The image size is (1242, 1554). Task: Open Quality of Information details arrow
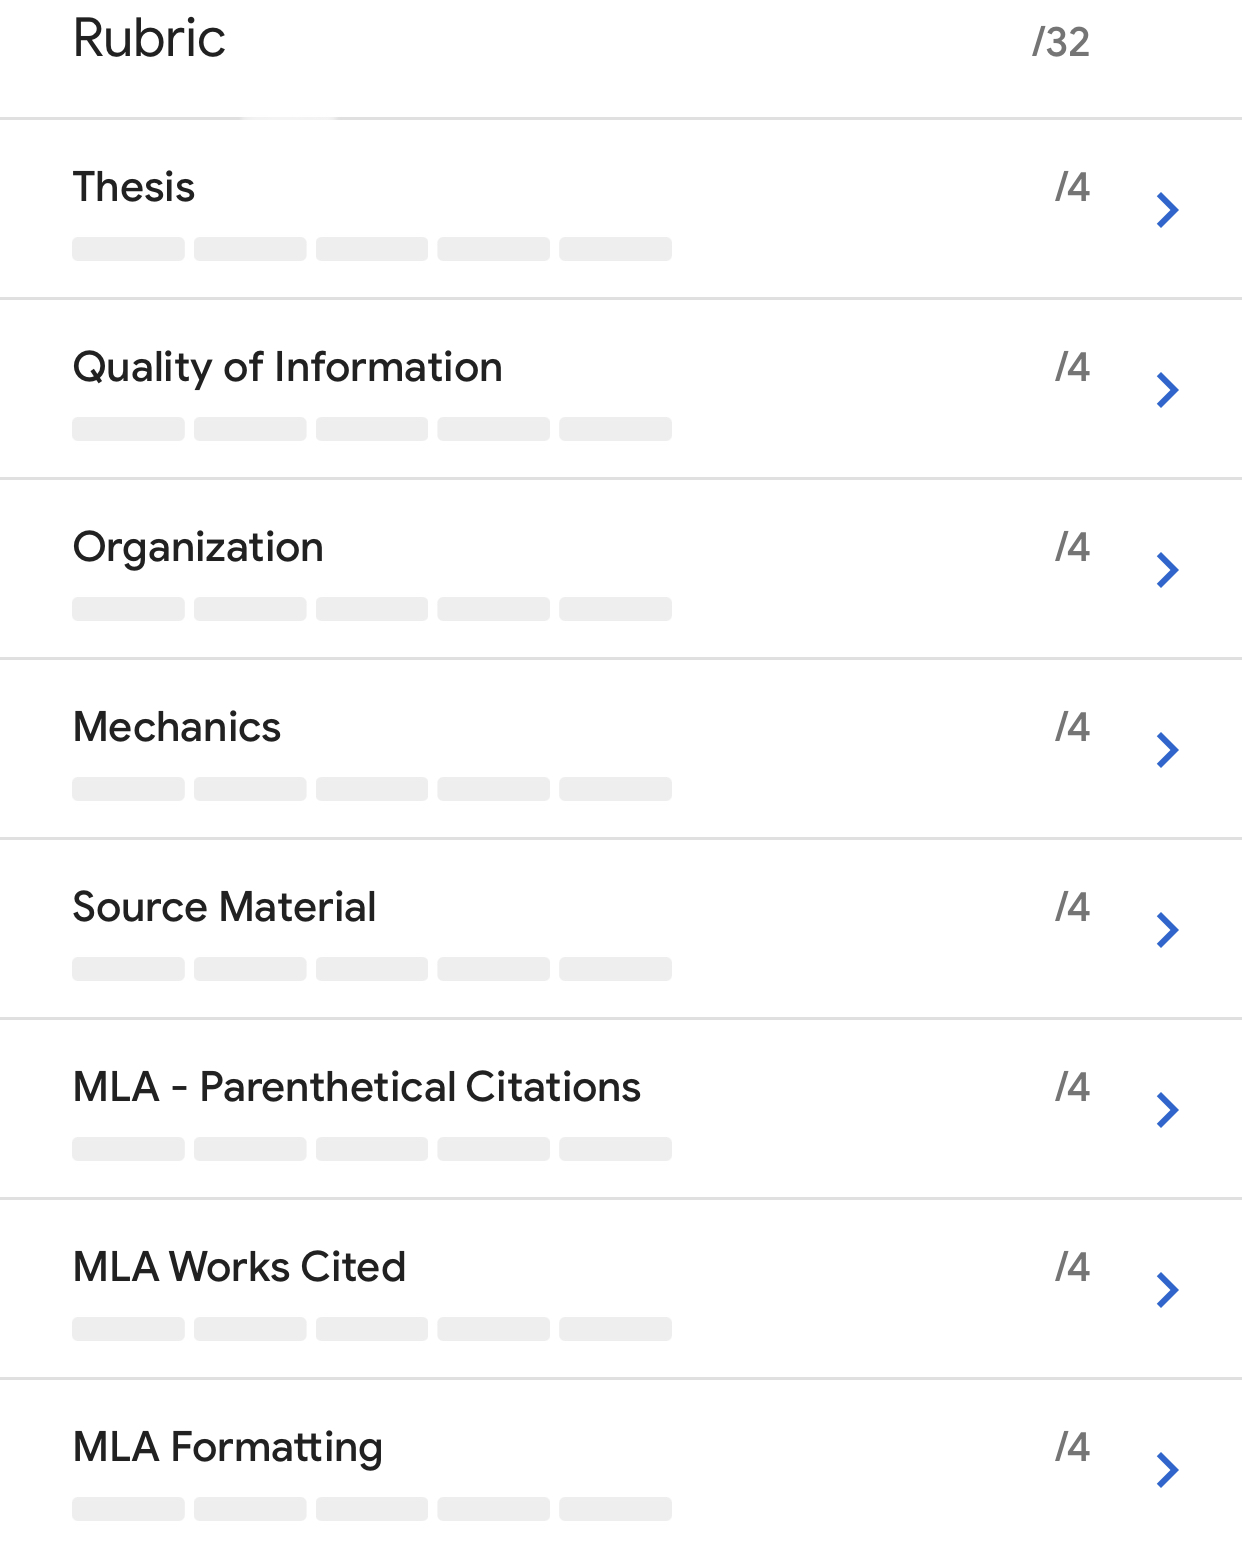click(x=1167, y=390)
